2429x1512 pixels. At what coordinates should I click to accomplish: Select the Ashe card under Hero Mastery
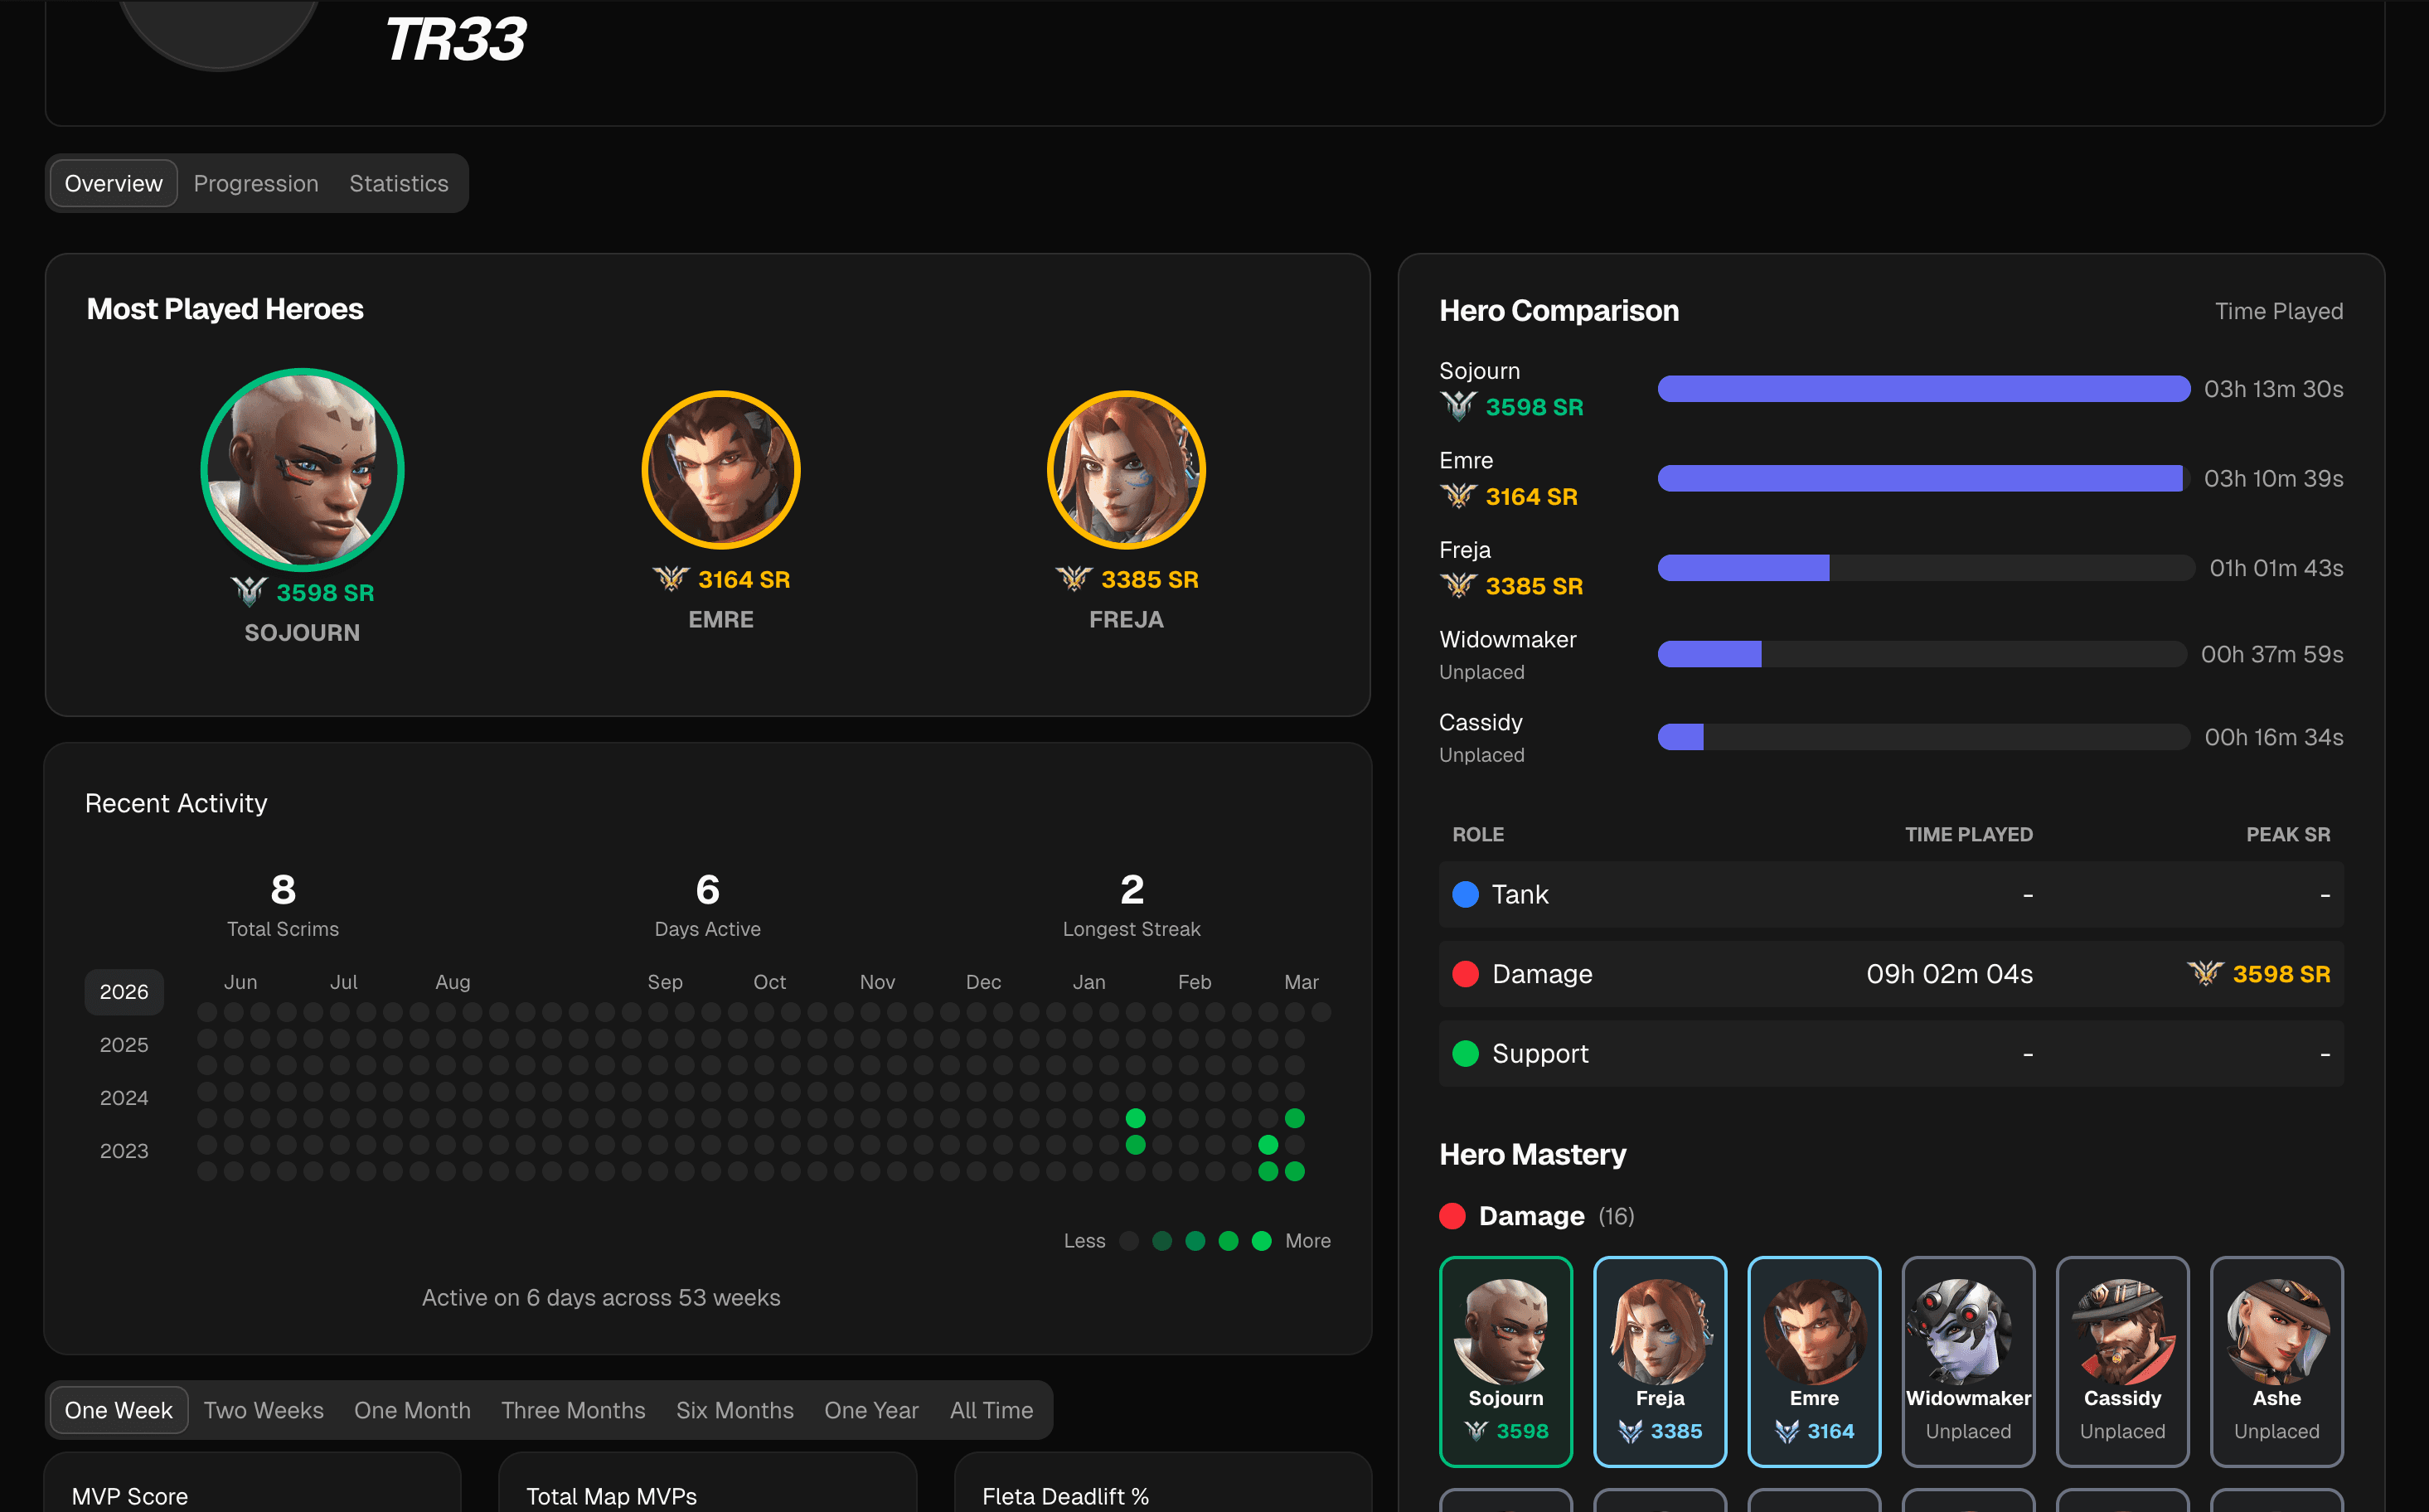[x=2276, y=1360]
